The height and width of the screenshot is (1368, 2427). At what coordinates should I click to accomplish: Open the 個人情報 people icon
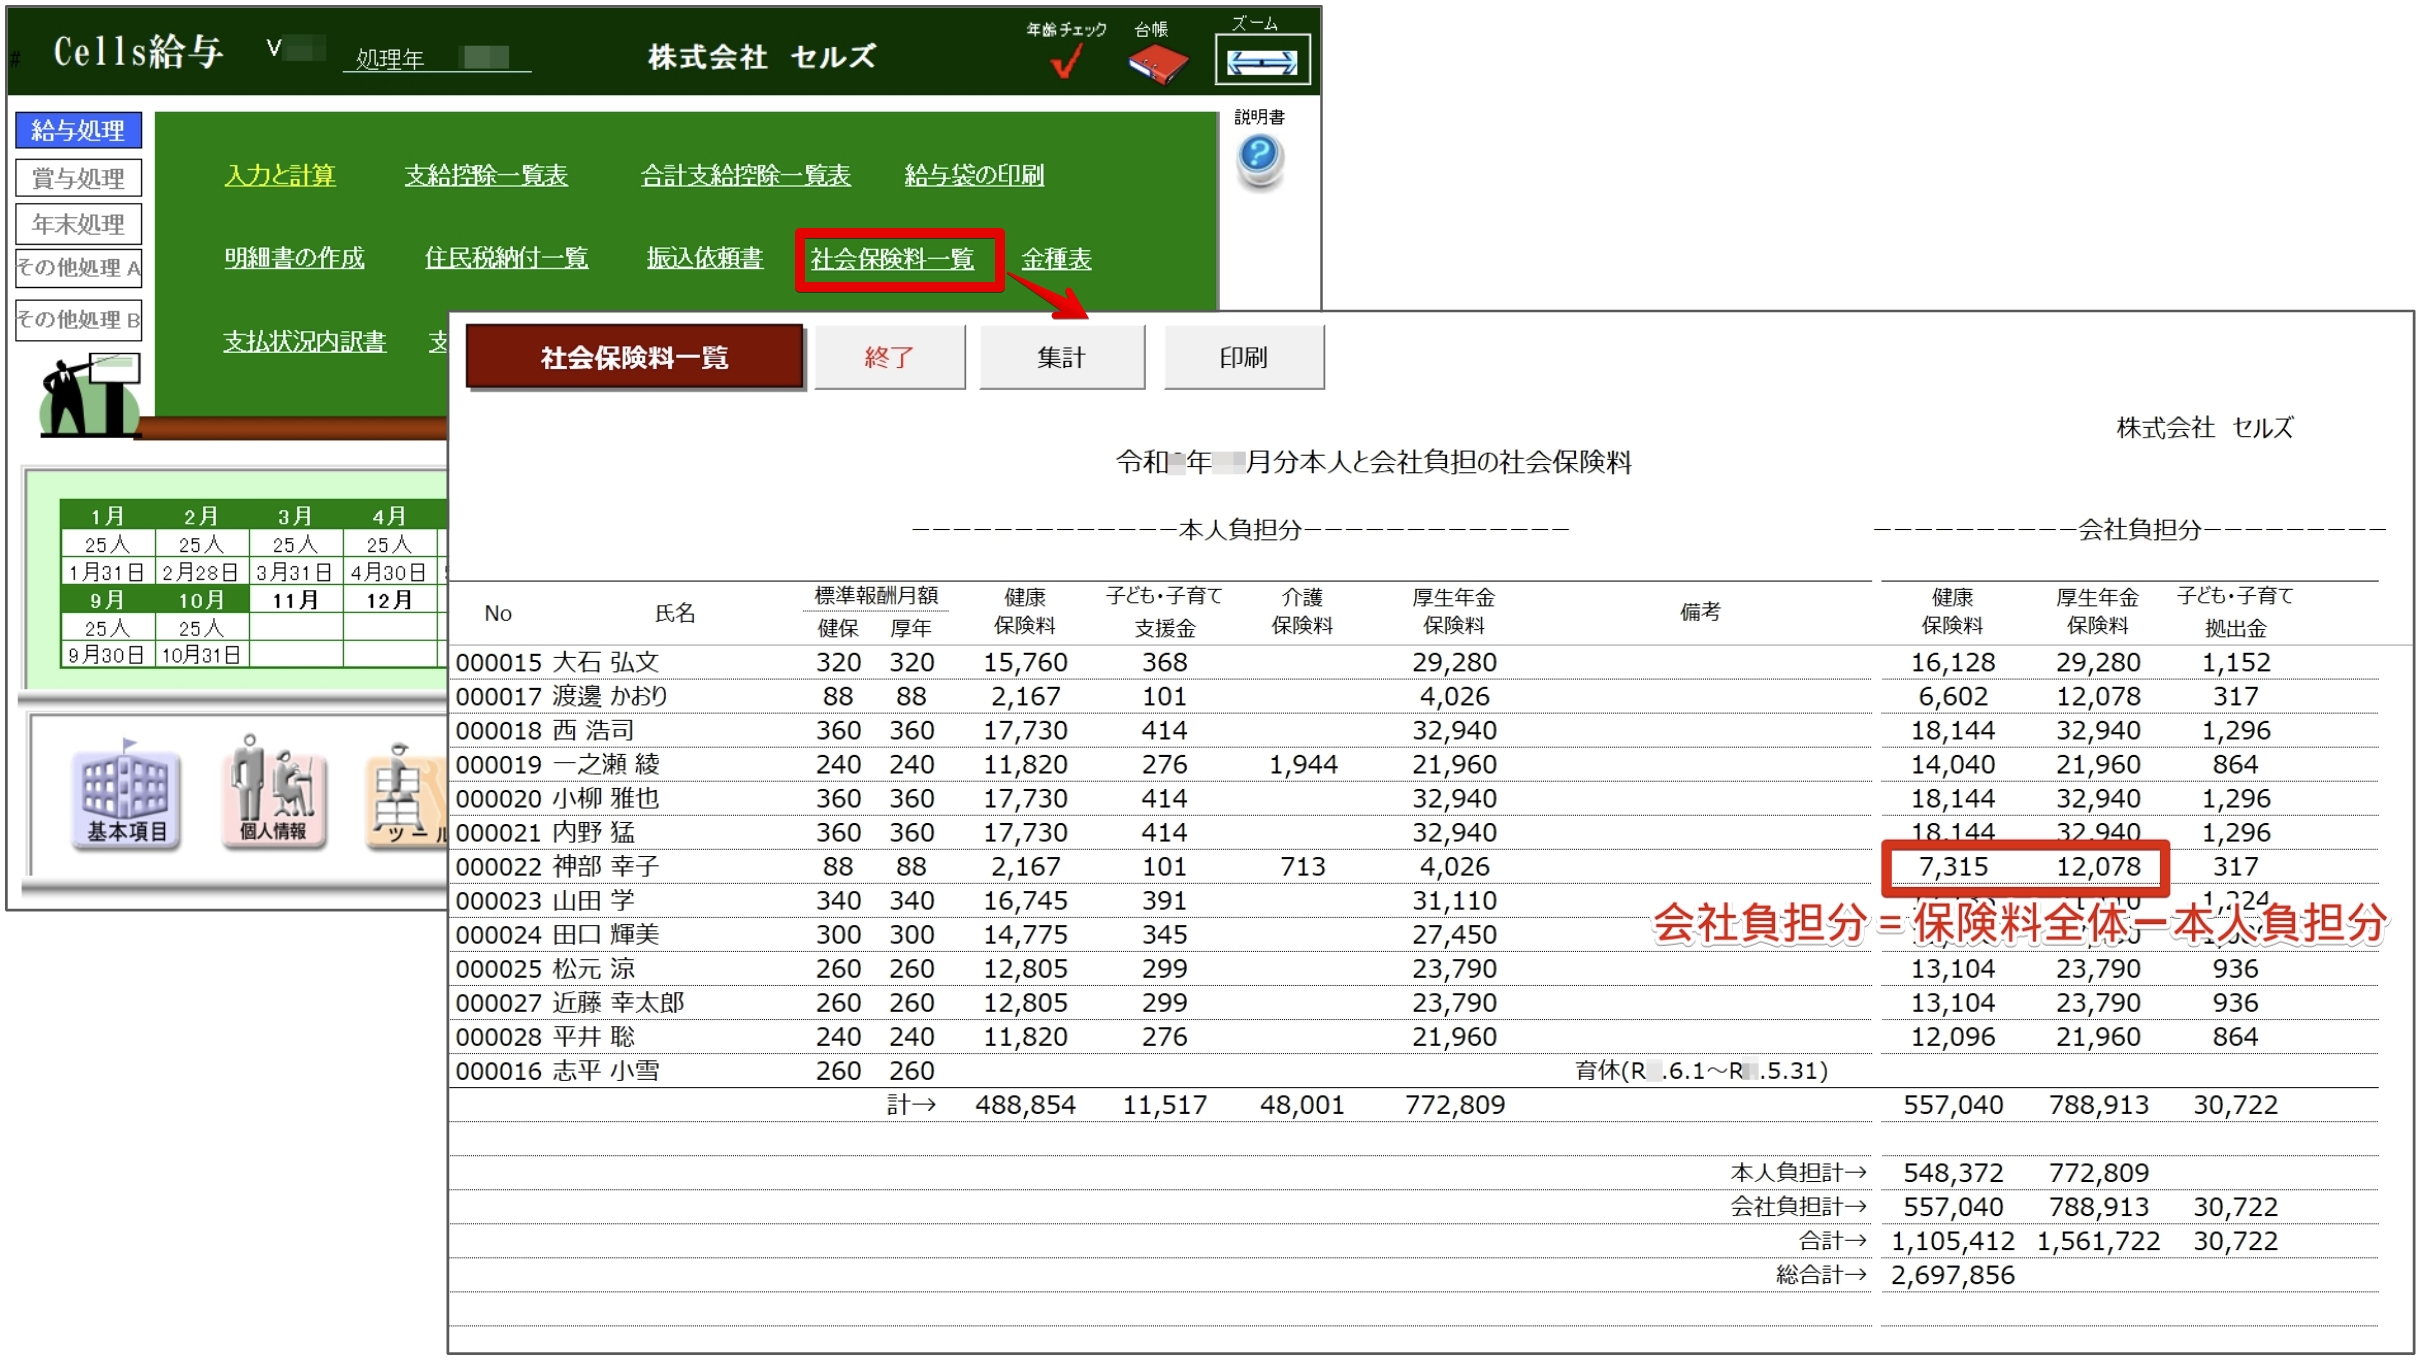(273, 795)
